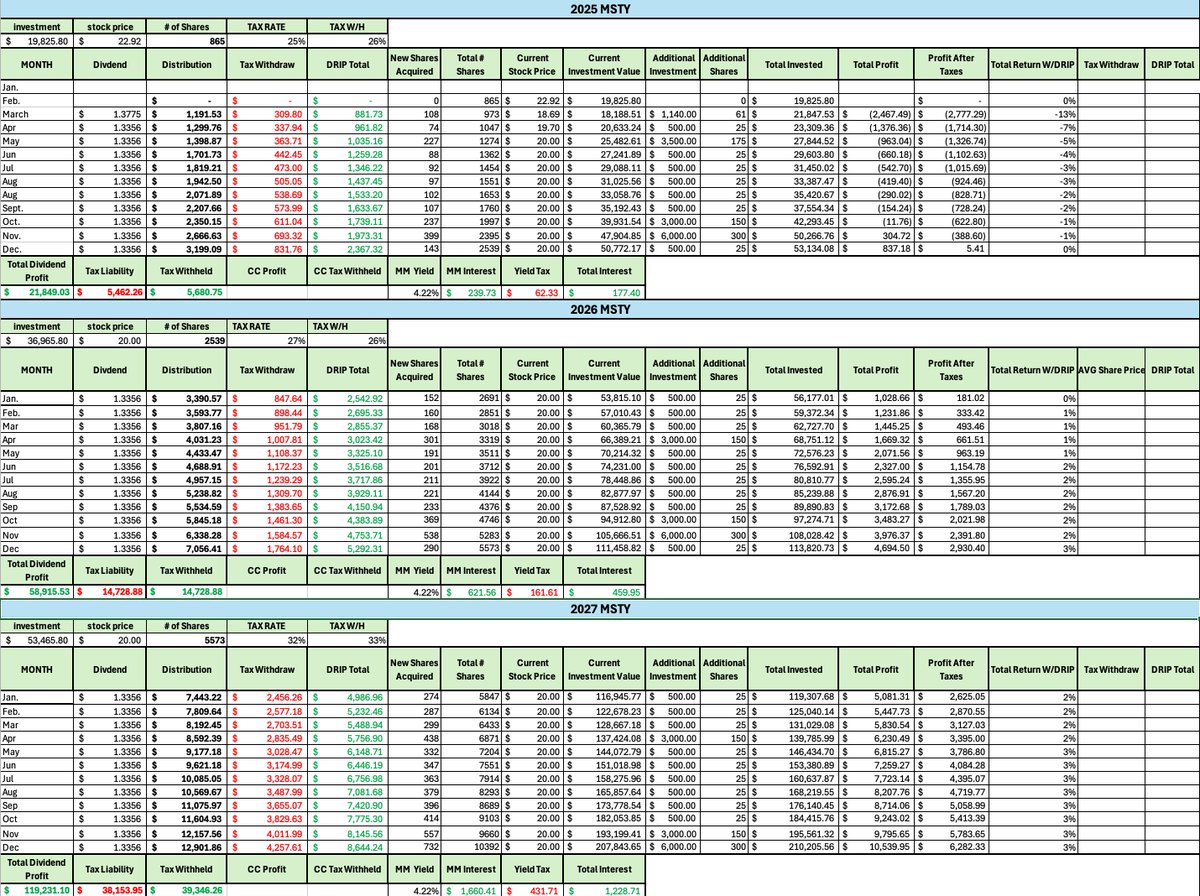The height and width of the screenshot is (896, 1200).
Task: Click DRIP total cell 8,644.24
Action: [x=347, y=846]
